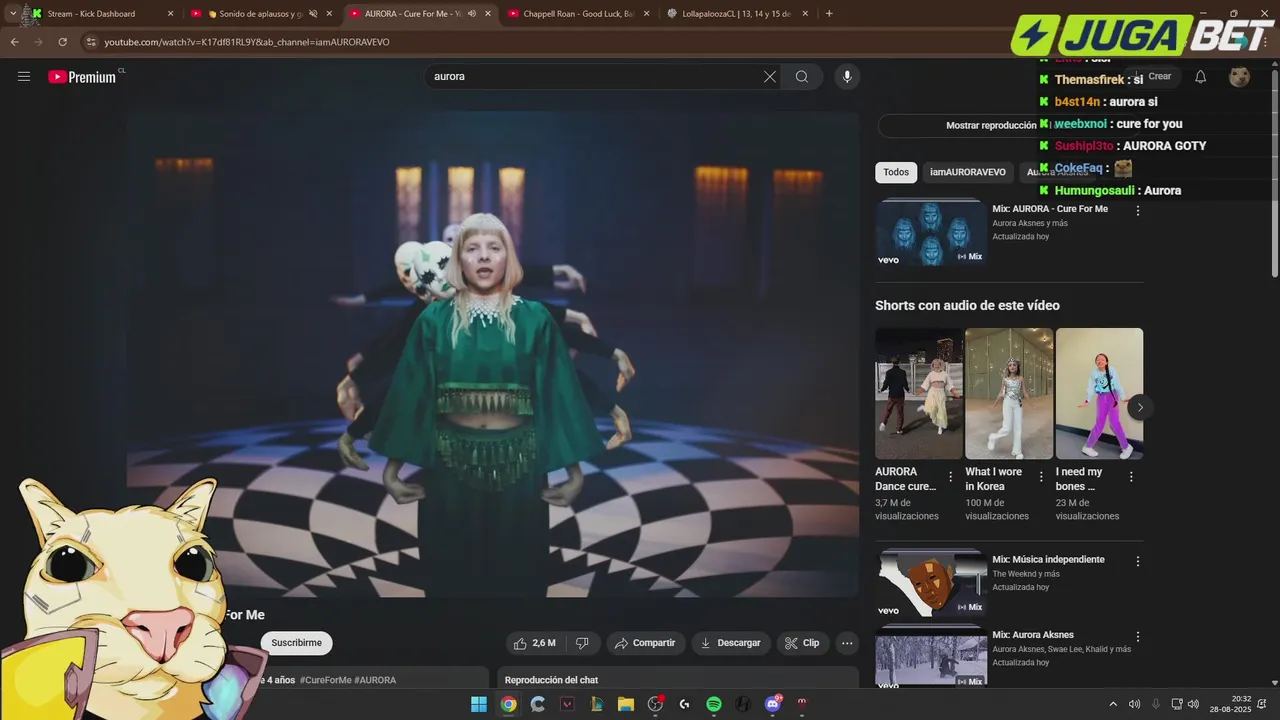This screenshot has width=1280, height=720.
Task: Open the #CureForMe hashtag link
Action: coord(325,680)
